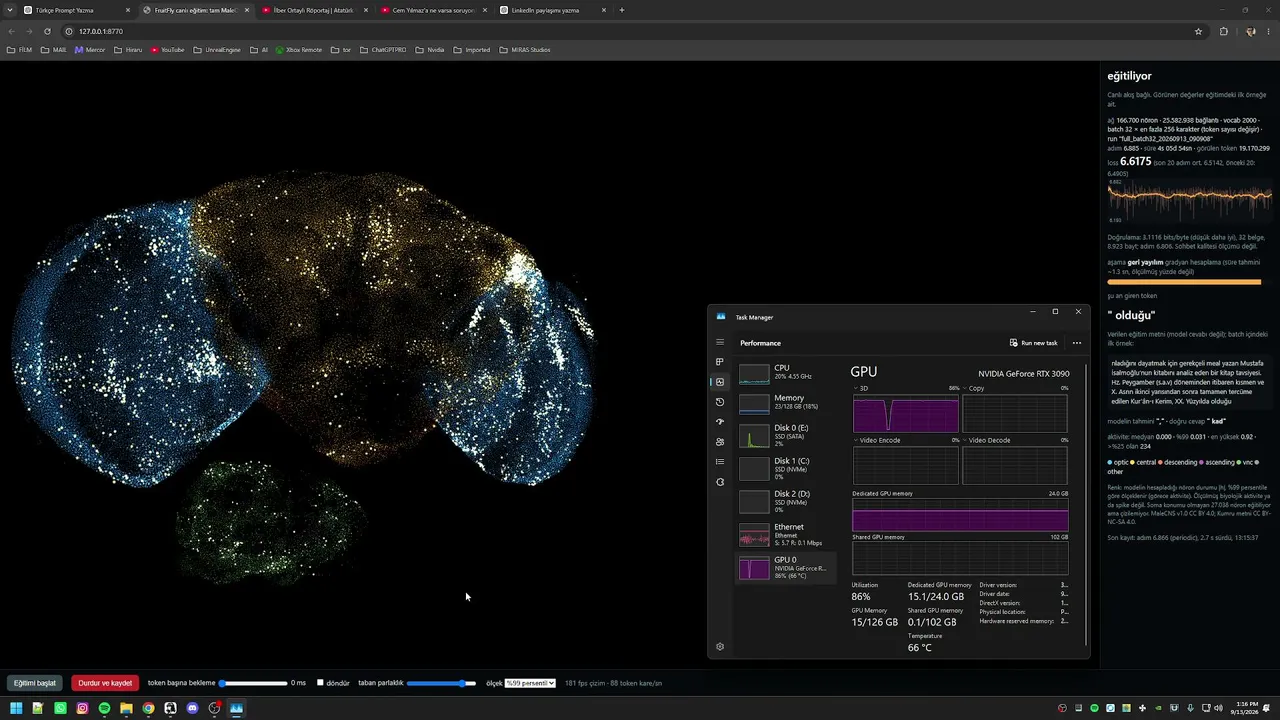This screenshot has height=720, width=1280.
Task: Open Details list icon in Task Manager sidebar
Action: (x=720, y=462)
